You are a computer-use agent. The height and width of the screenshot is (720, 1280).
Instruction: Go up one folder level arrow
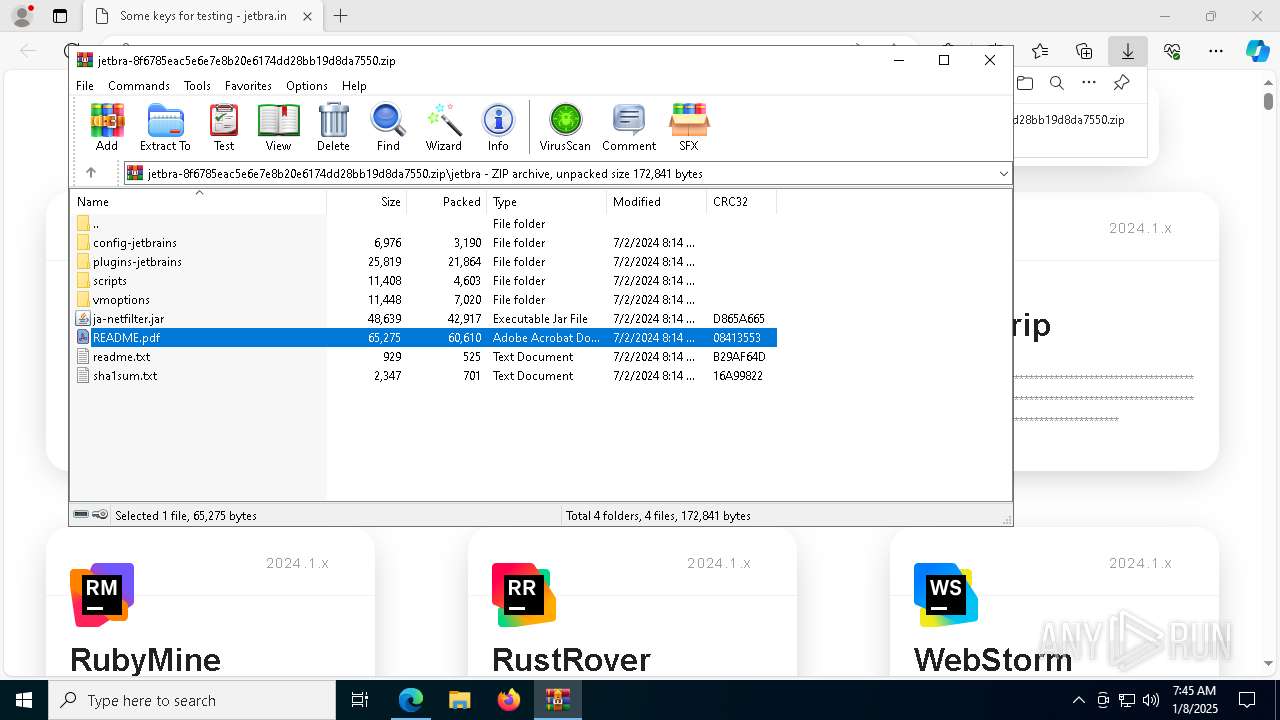91,173
